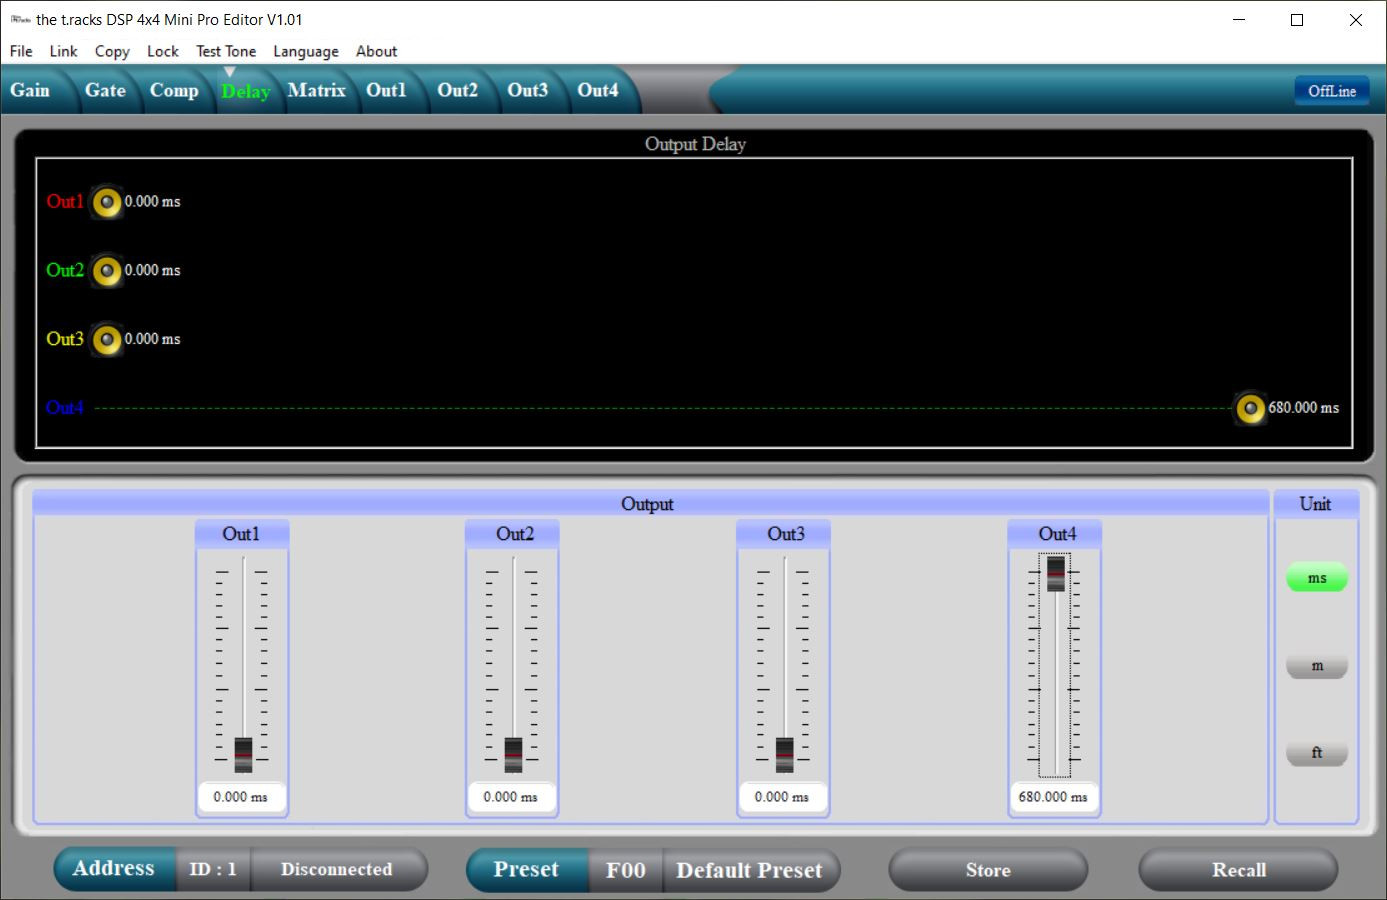The image size is (1387, 900).
Task: Close the DSP 4x4 Mini Pro Editor window
Action: (x=1356, y=20)
